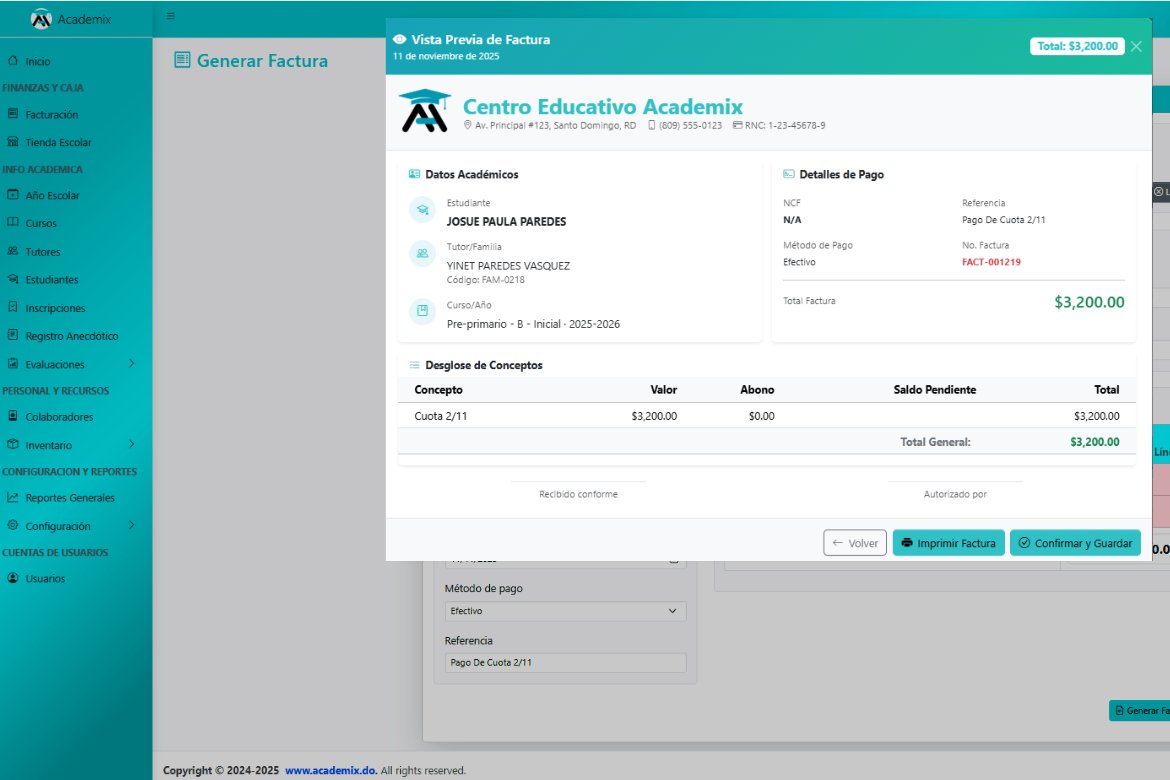Go back with the Volver button
Image resolution: width=1170 pixels, height=780 pixels.
(854, 543)
